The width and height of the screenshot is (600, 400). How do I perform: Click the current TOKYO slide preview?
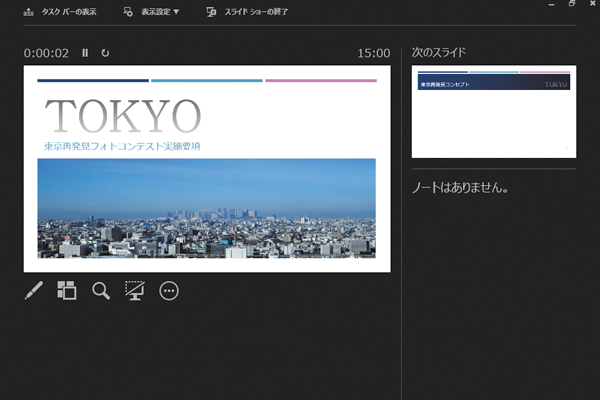(207, 169)
